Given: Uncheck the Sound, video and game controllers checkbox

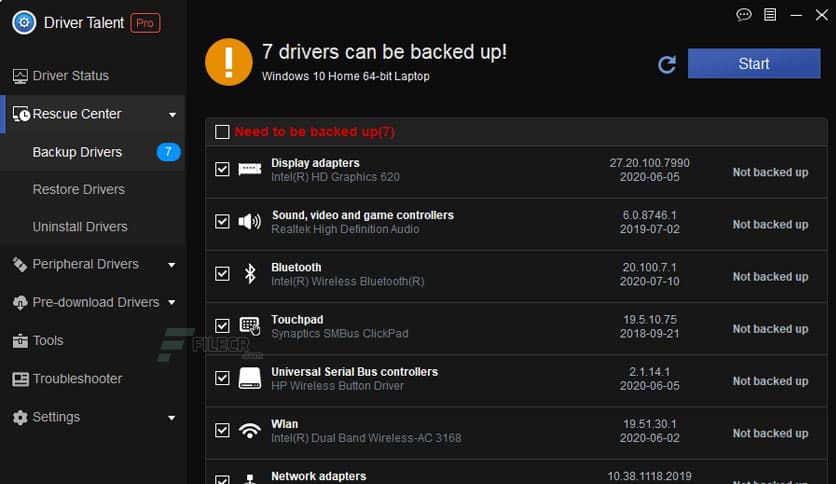Looking at the screenshot, I should click(222, 221).
